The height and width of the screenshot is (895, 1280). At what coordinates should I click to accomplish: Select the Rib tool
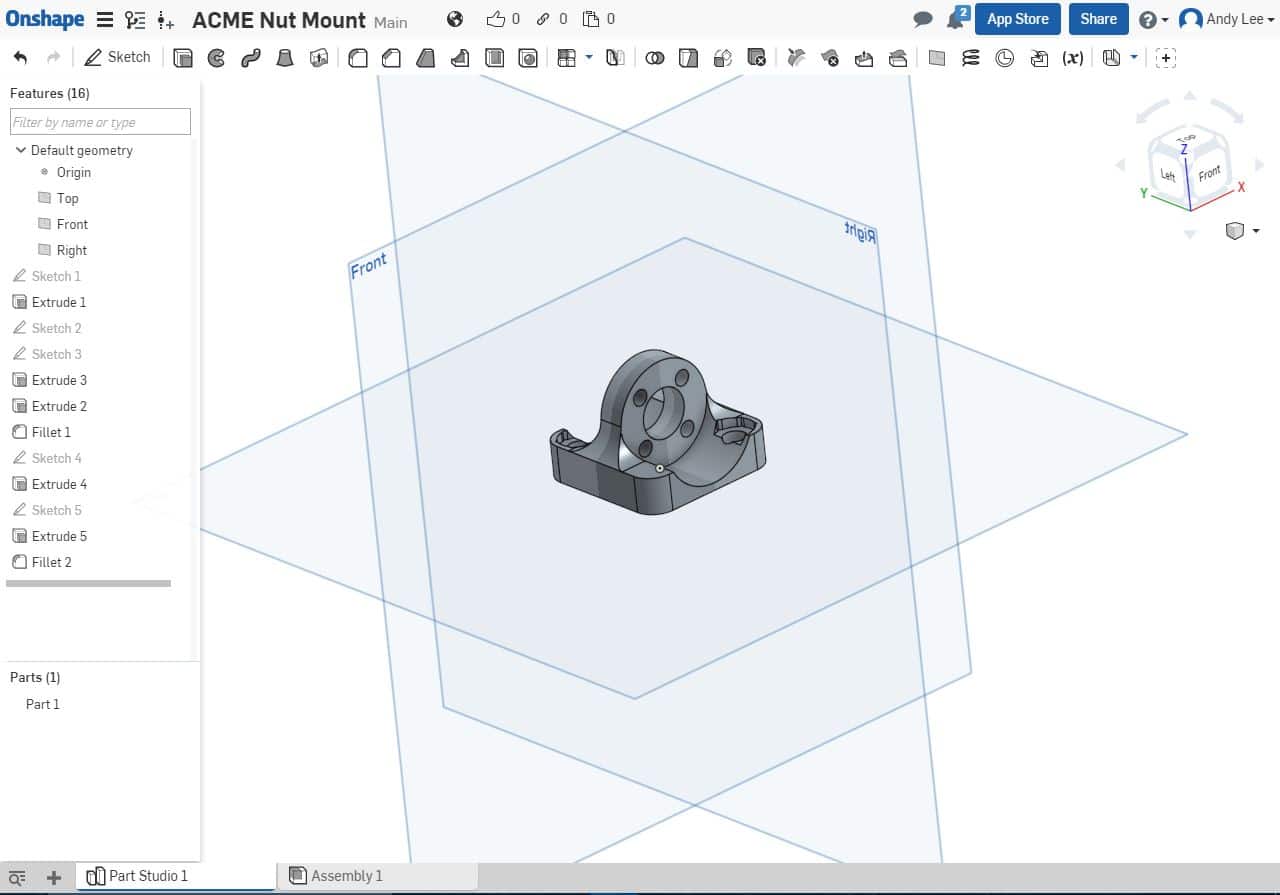[460, 58]
